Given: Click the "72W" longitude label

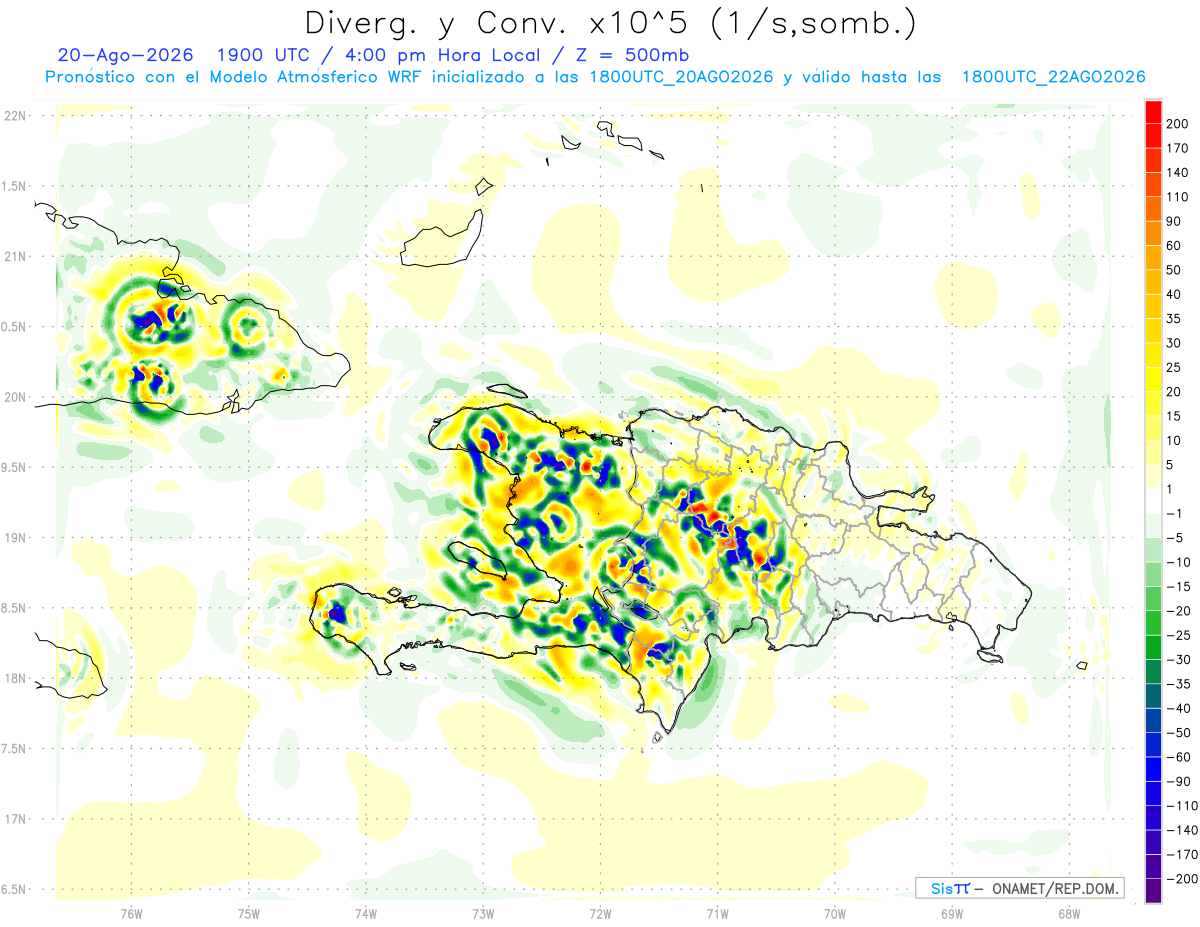Looking at the screenshot, I should coord(600,913).
